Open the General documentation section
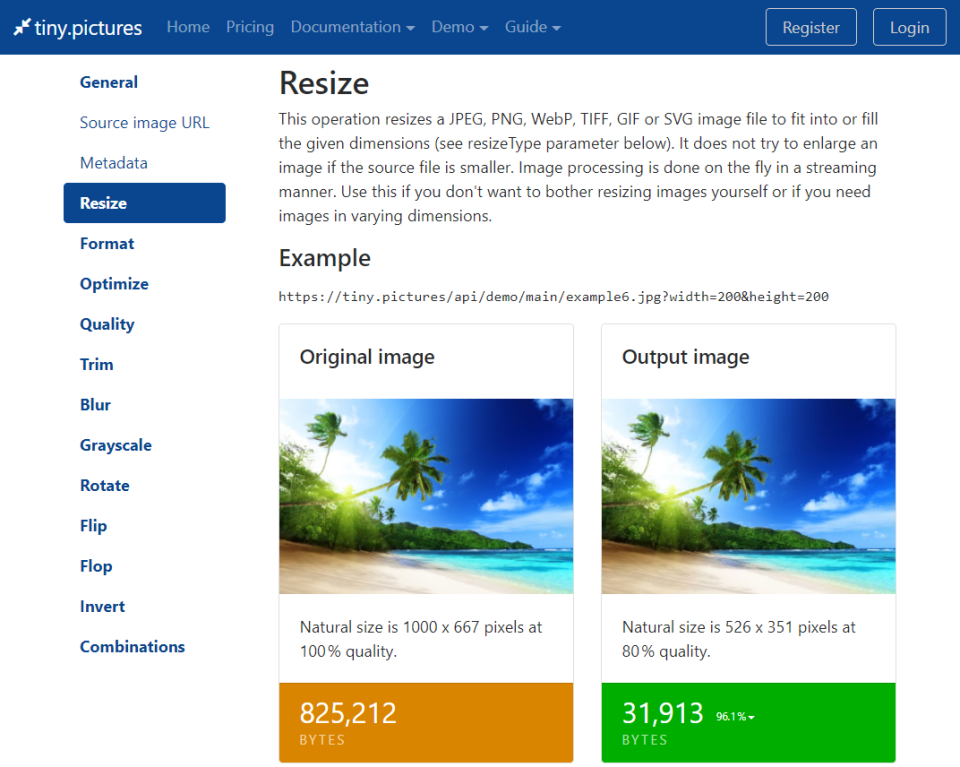The image size is (960, 767). pos(108,82)
